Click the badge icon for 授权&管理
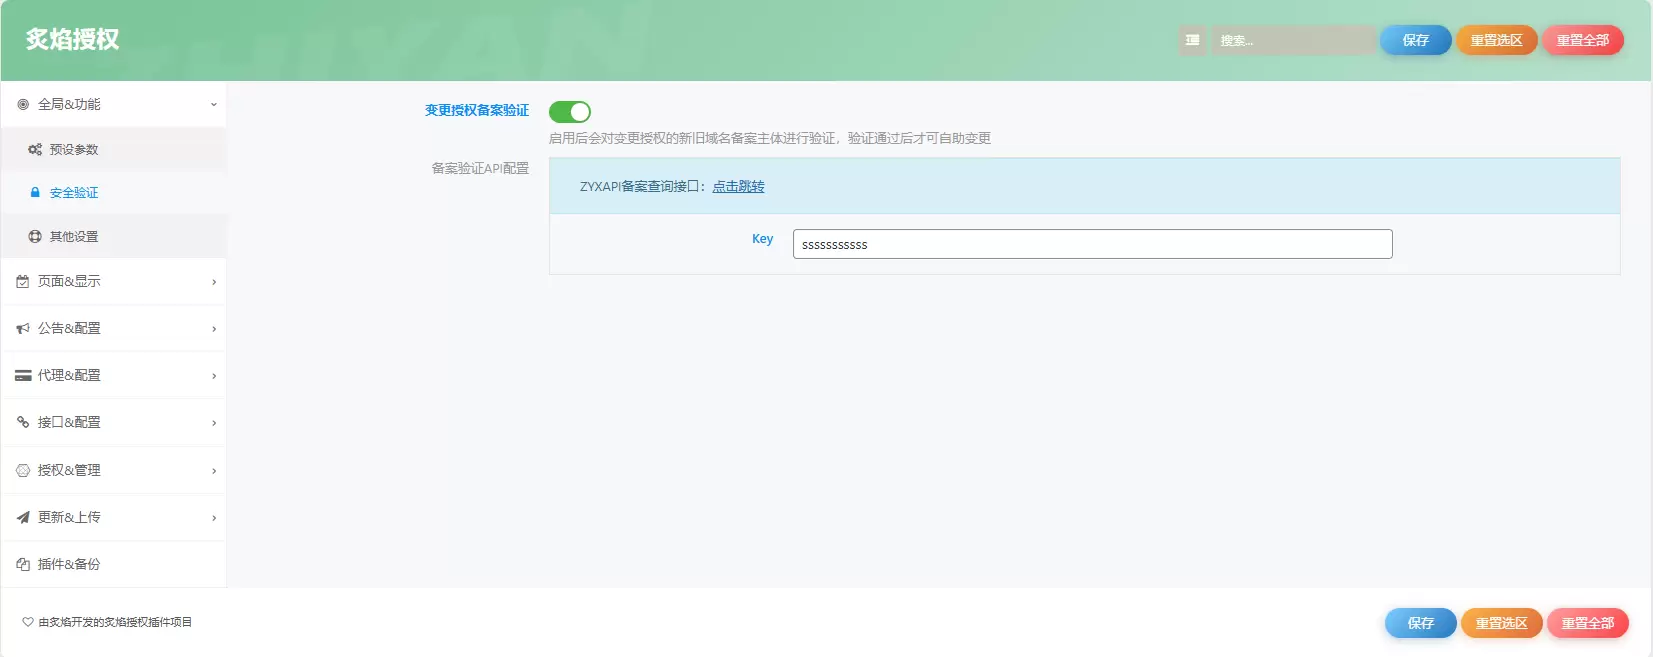 [23, 470]
